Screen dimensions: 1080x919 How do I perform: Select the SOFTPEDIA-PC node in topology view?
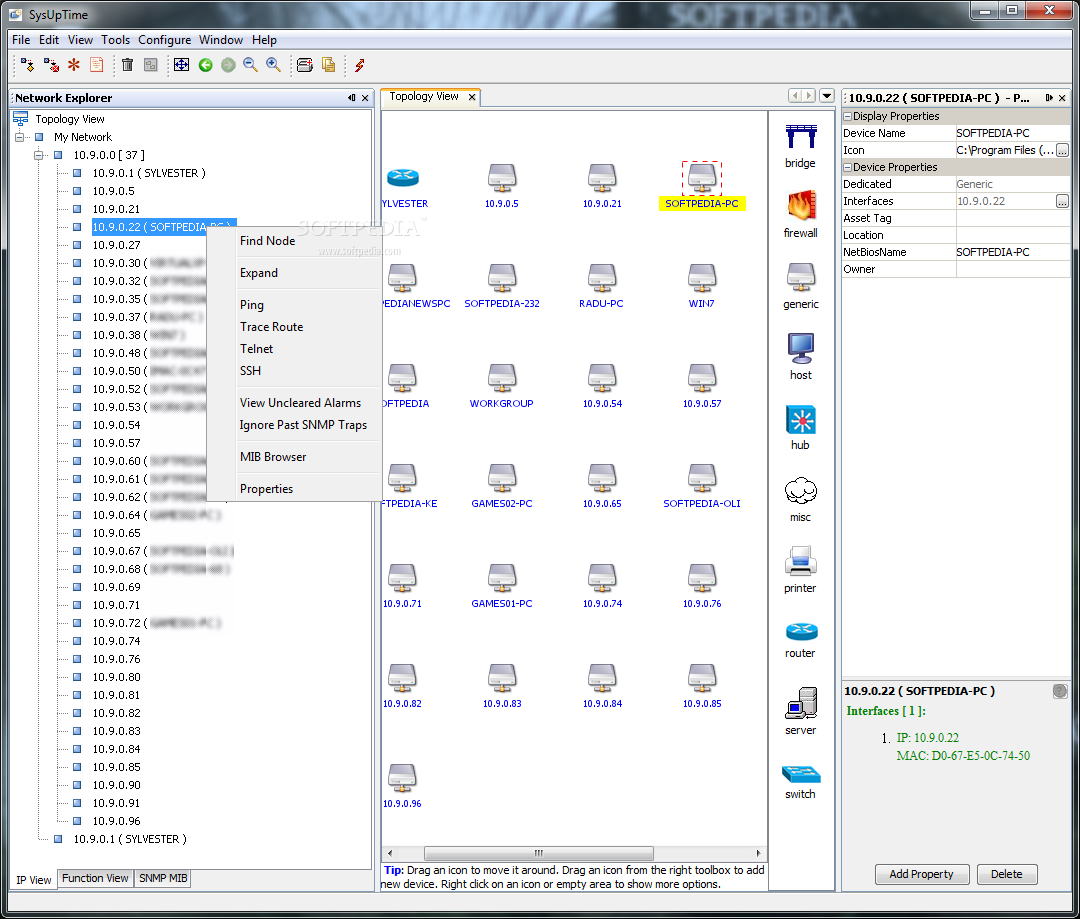[x=702, y=178]
